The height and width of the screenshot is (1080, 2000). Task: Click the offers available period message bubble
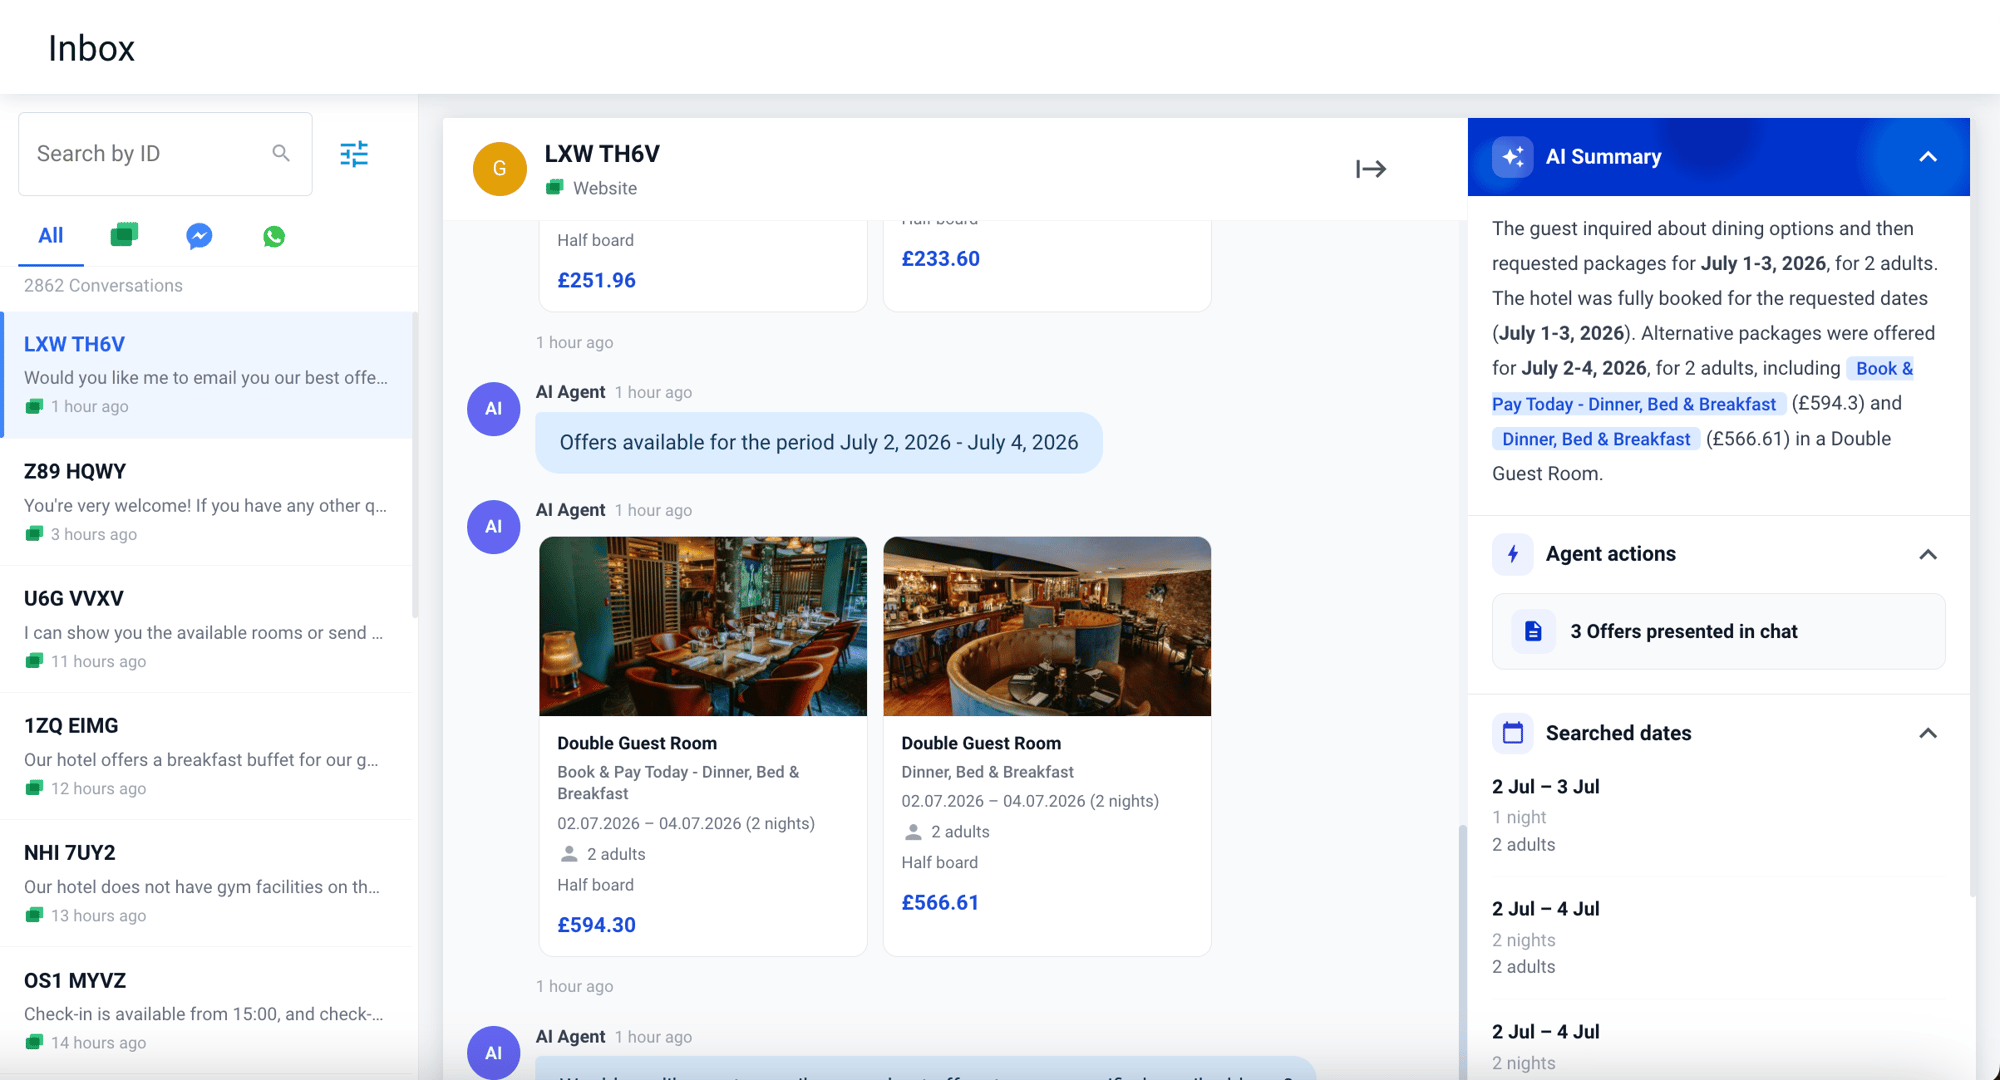click(x=819, y=442)
